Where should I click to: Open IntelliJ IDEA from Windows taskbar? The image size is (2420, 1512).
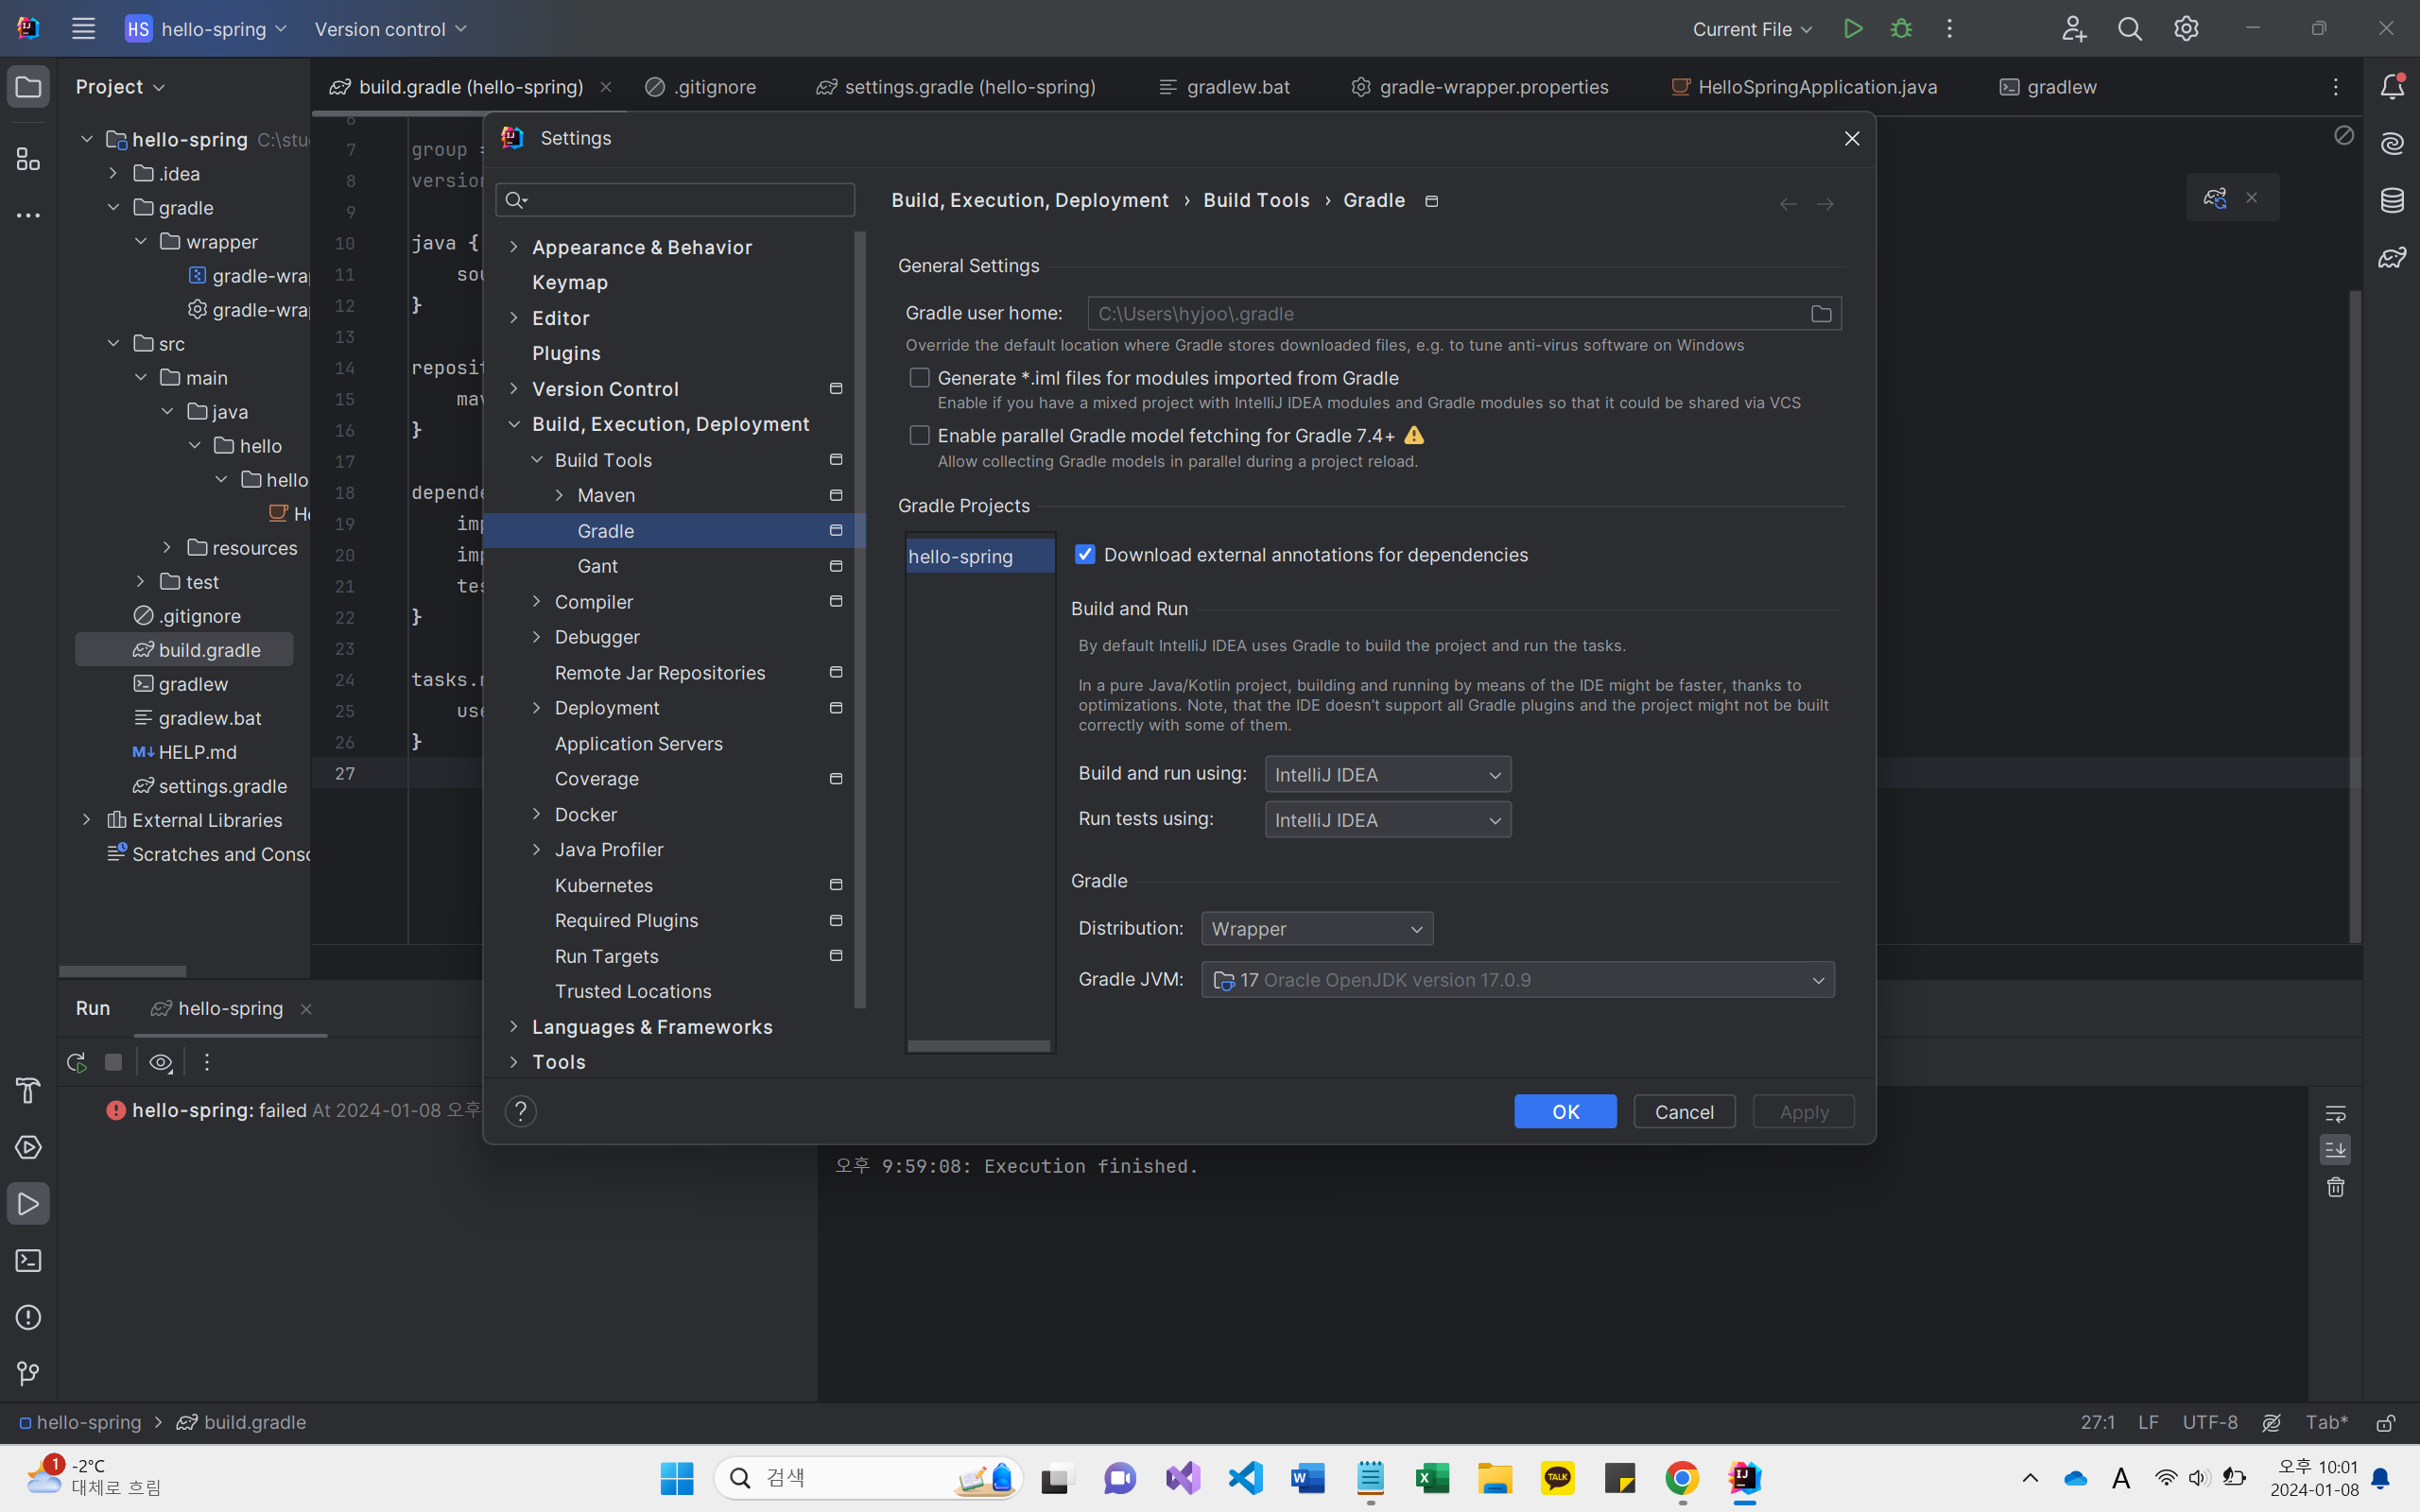[1744, 1478]
